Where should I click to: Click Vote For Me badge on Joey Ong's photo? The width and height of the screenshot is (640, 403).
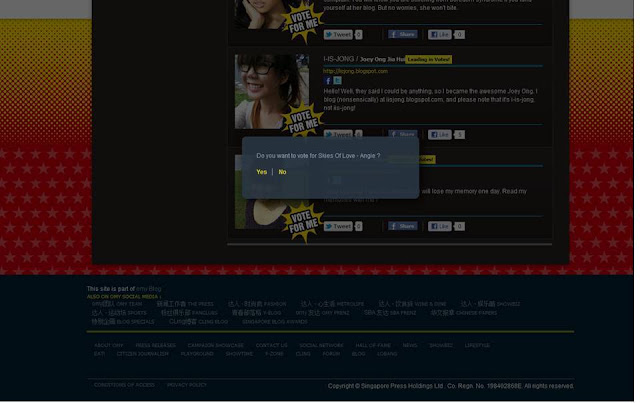303,120
